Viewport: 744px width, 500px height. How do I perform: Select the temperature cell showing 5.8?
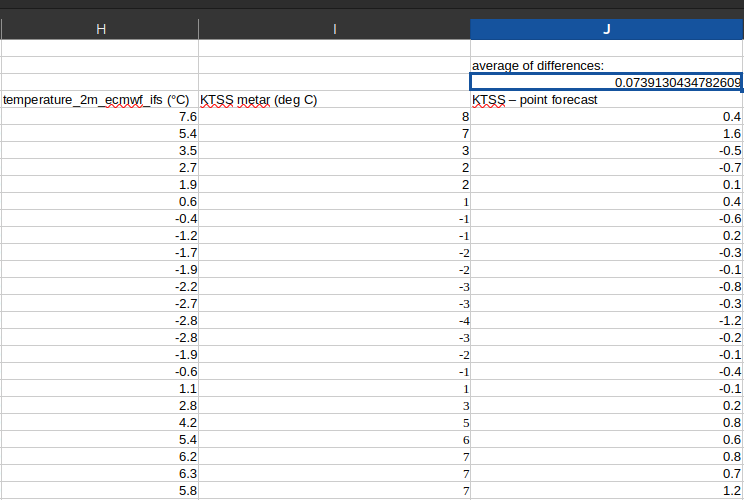[100, 490]
